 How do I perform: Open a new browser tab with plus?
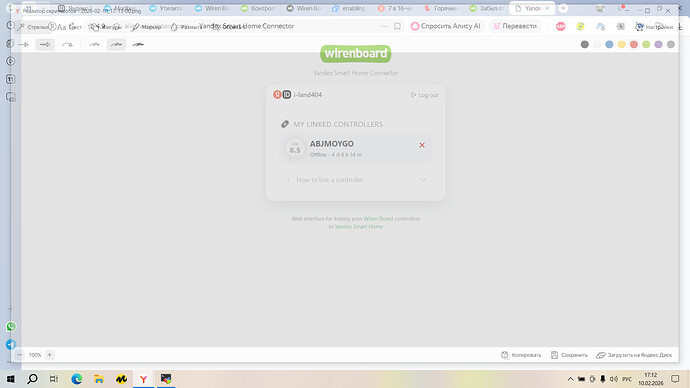coord(563,8)
